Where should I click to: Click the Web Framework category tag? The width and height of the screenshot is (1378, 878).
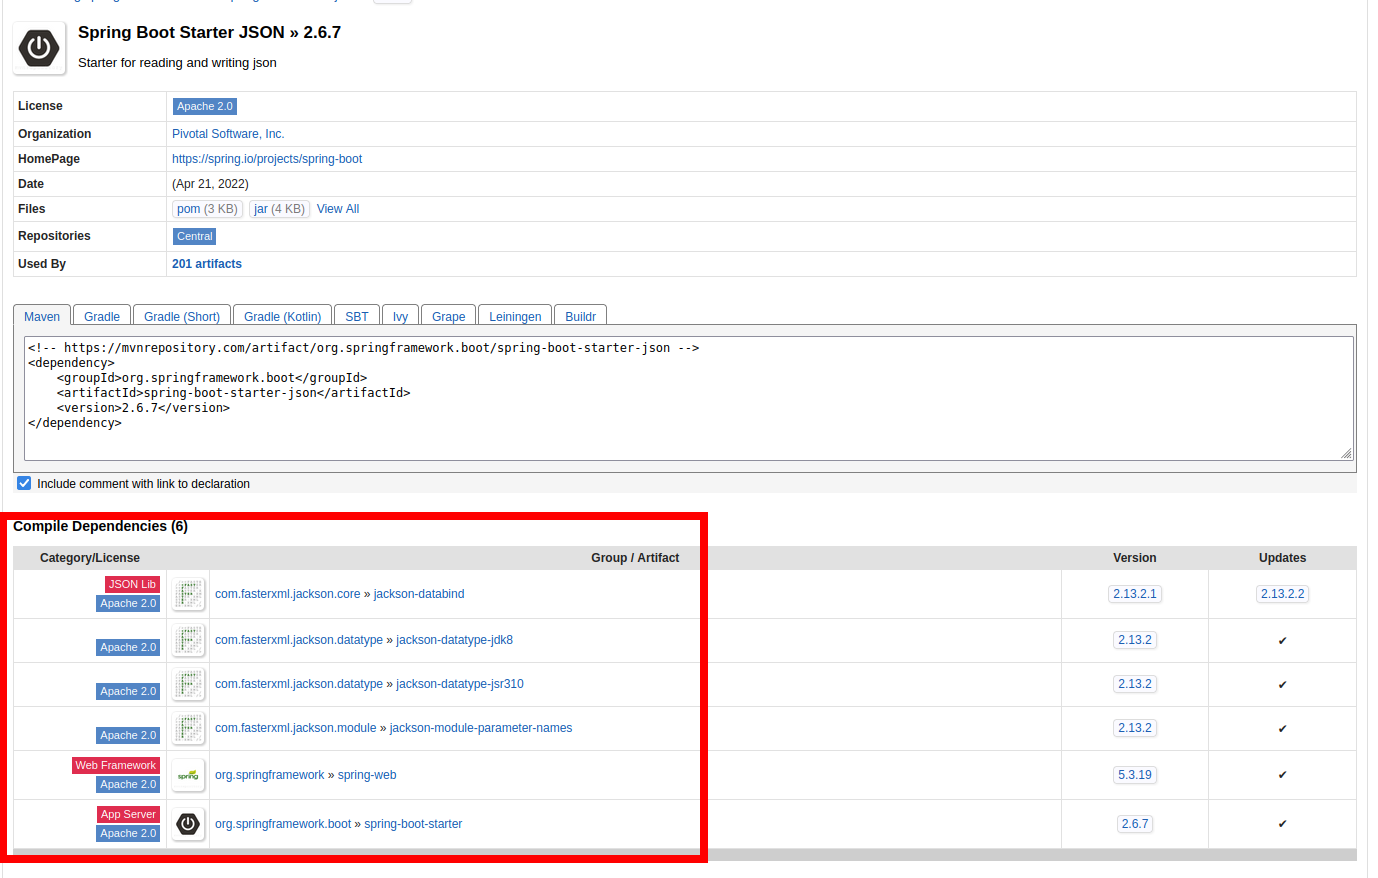[x=116, y=765]
